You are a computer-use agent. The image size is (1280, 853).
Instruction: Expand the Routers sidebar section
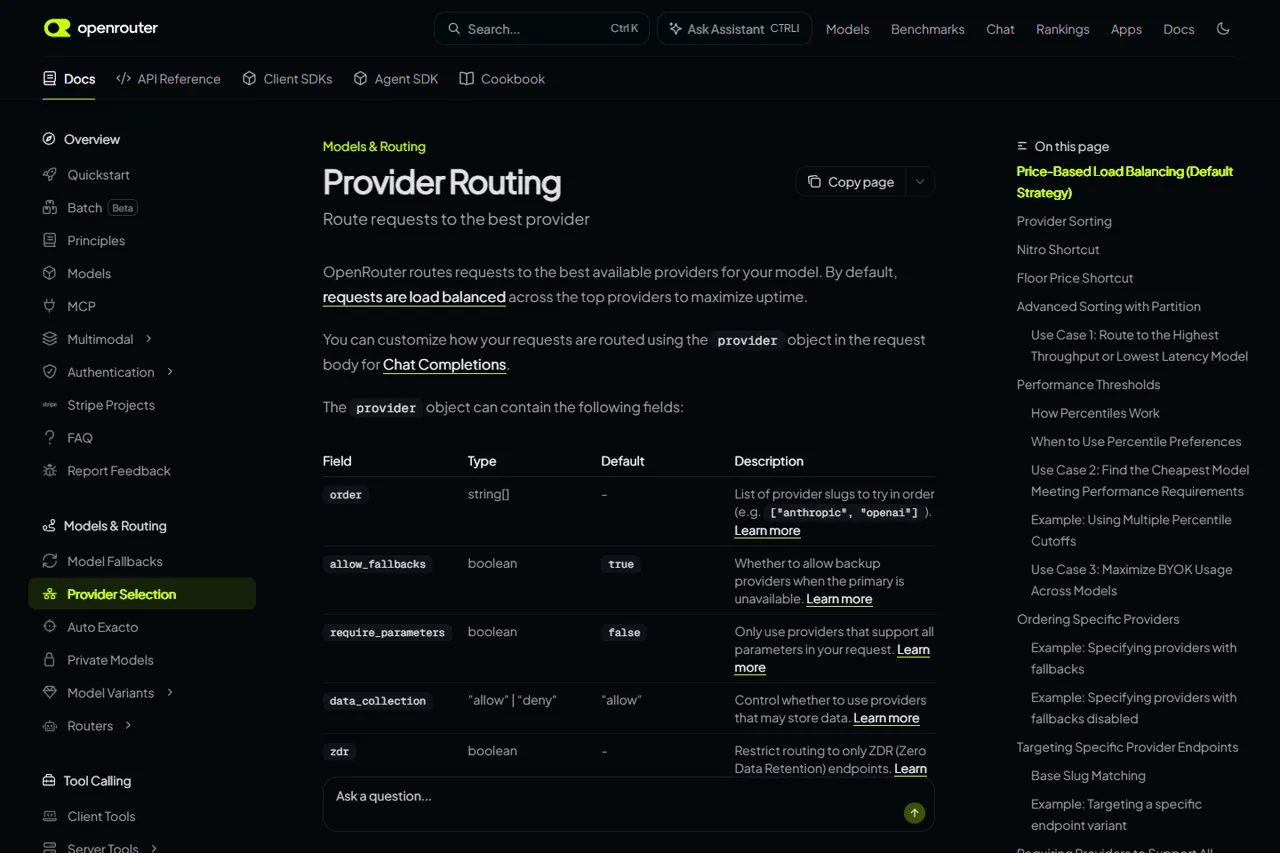point(128,726)
